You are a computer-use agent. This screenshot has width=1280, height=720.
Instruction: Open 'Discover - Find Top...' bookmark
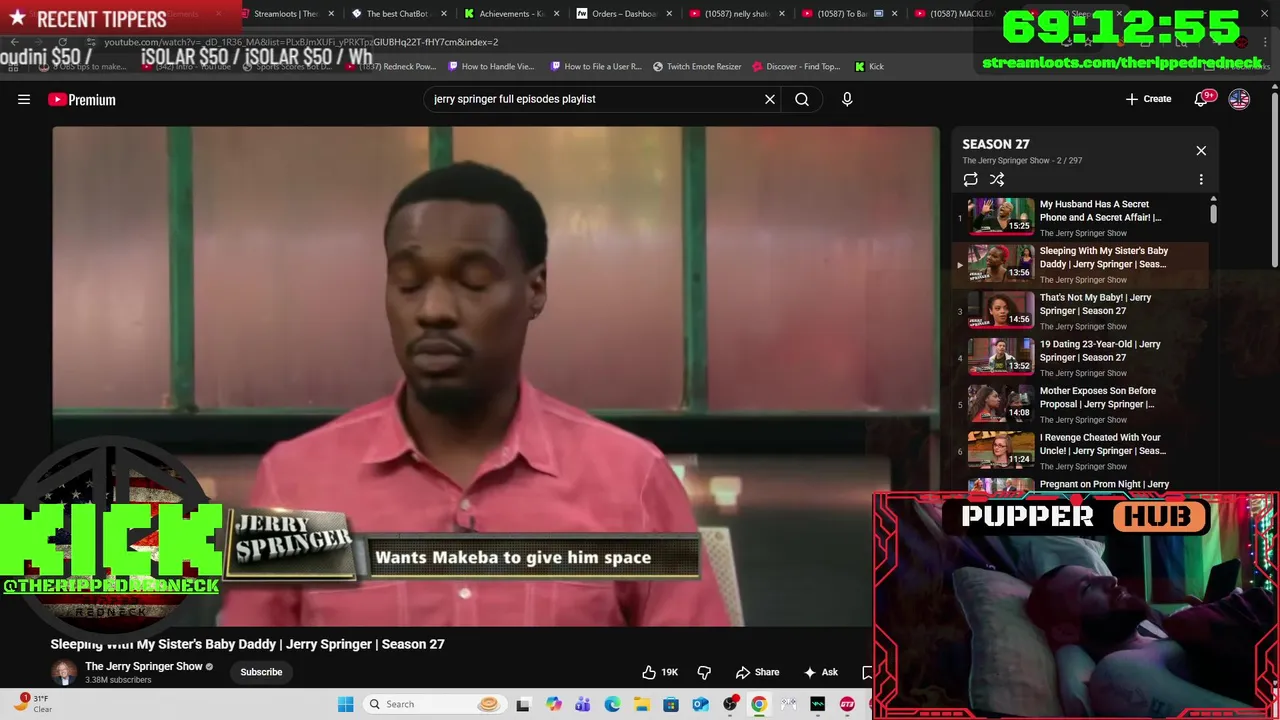click(x=796, y=66)
